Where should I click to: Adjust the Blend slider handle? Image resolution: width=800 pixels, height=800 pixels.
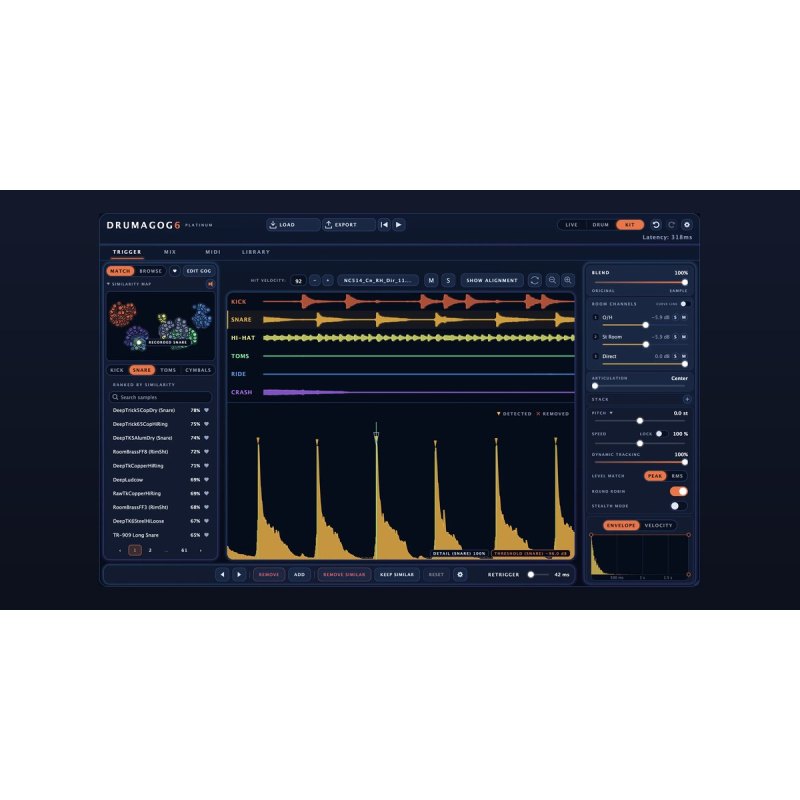(685, 282)
